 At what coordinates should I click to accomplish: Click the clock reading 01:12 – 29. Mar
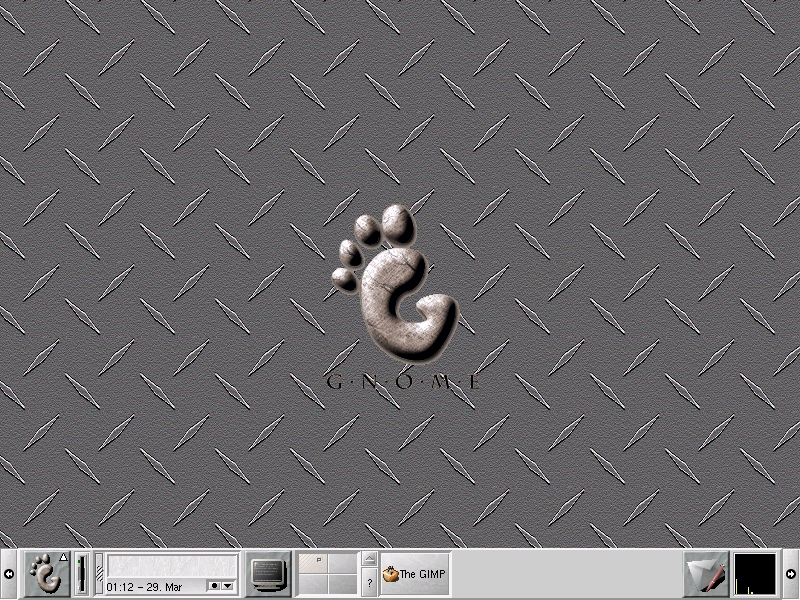[144, 587]
